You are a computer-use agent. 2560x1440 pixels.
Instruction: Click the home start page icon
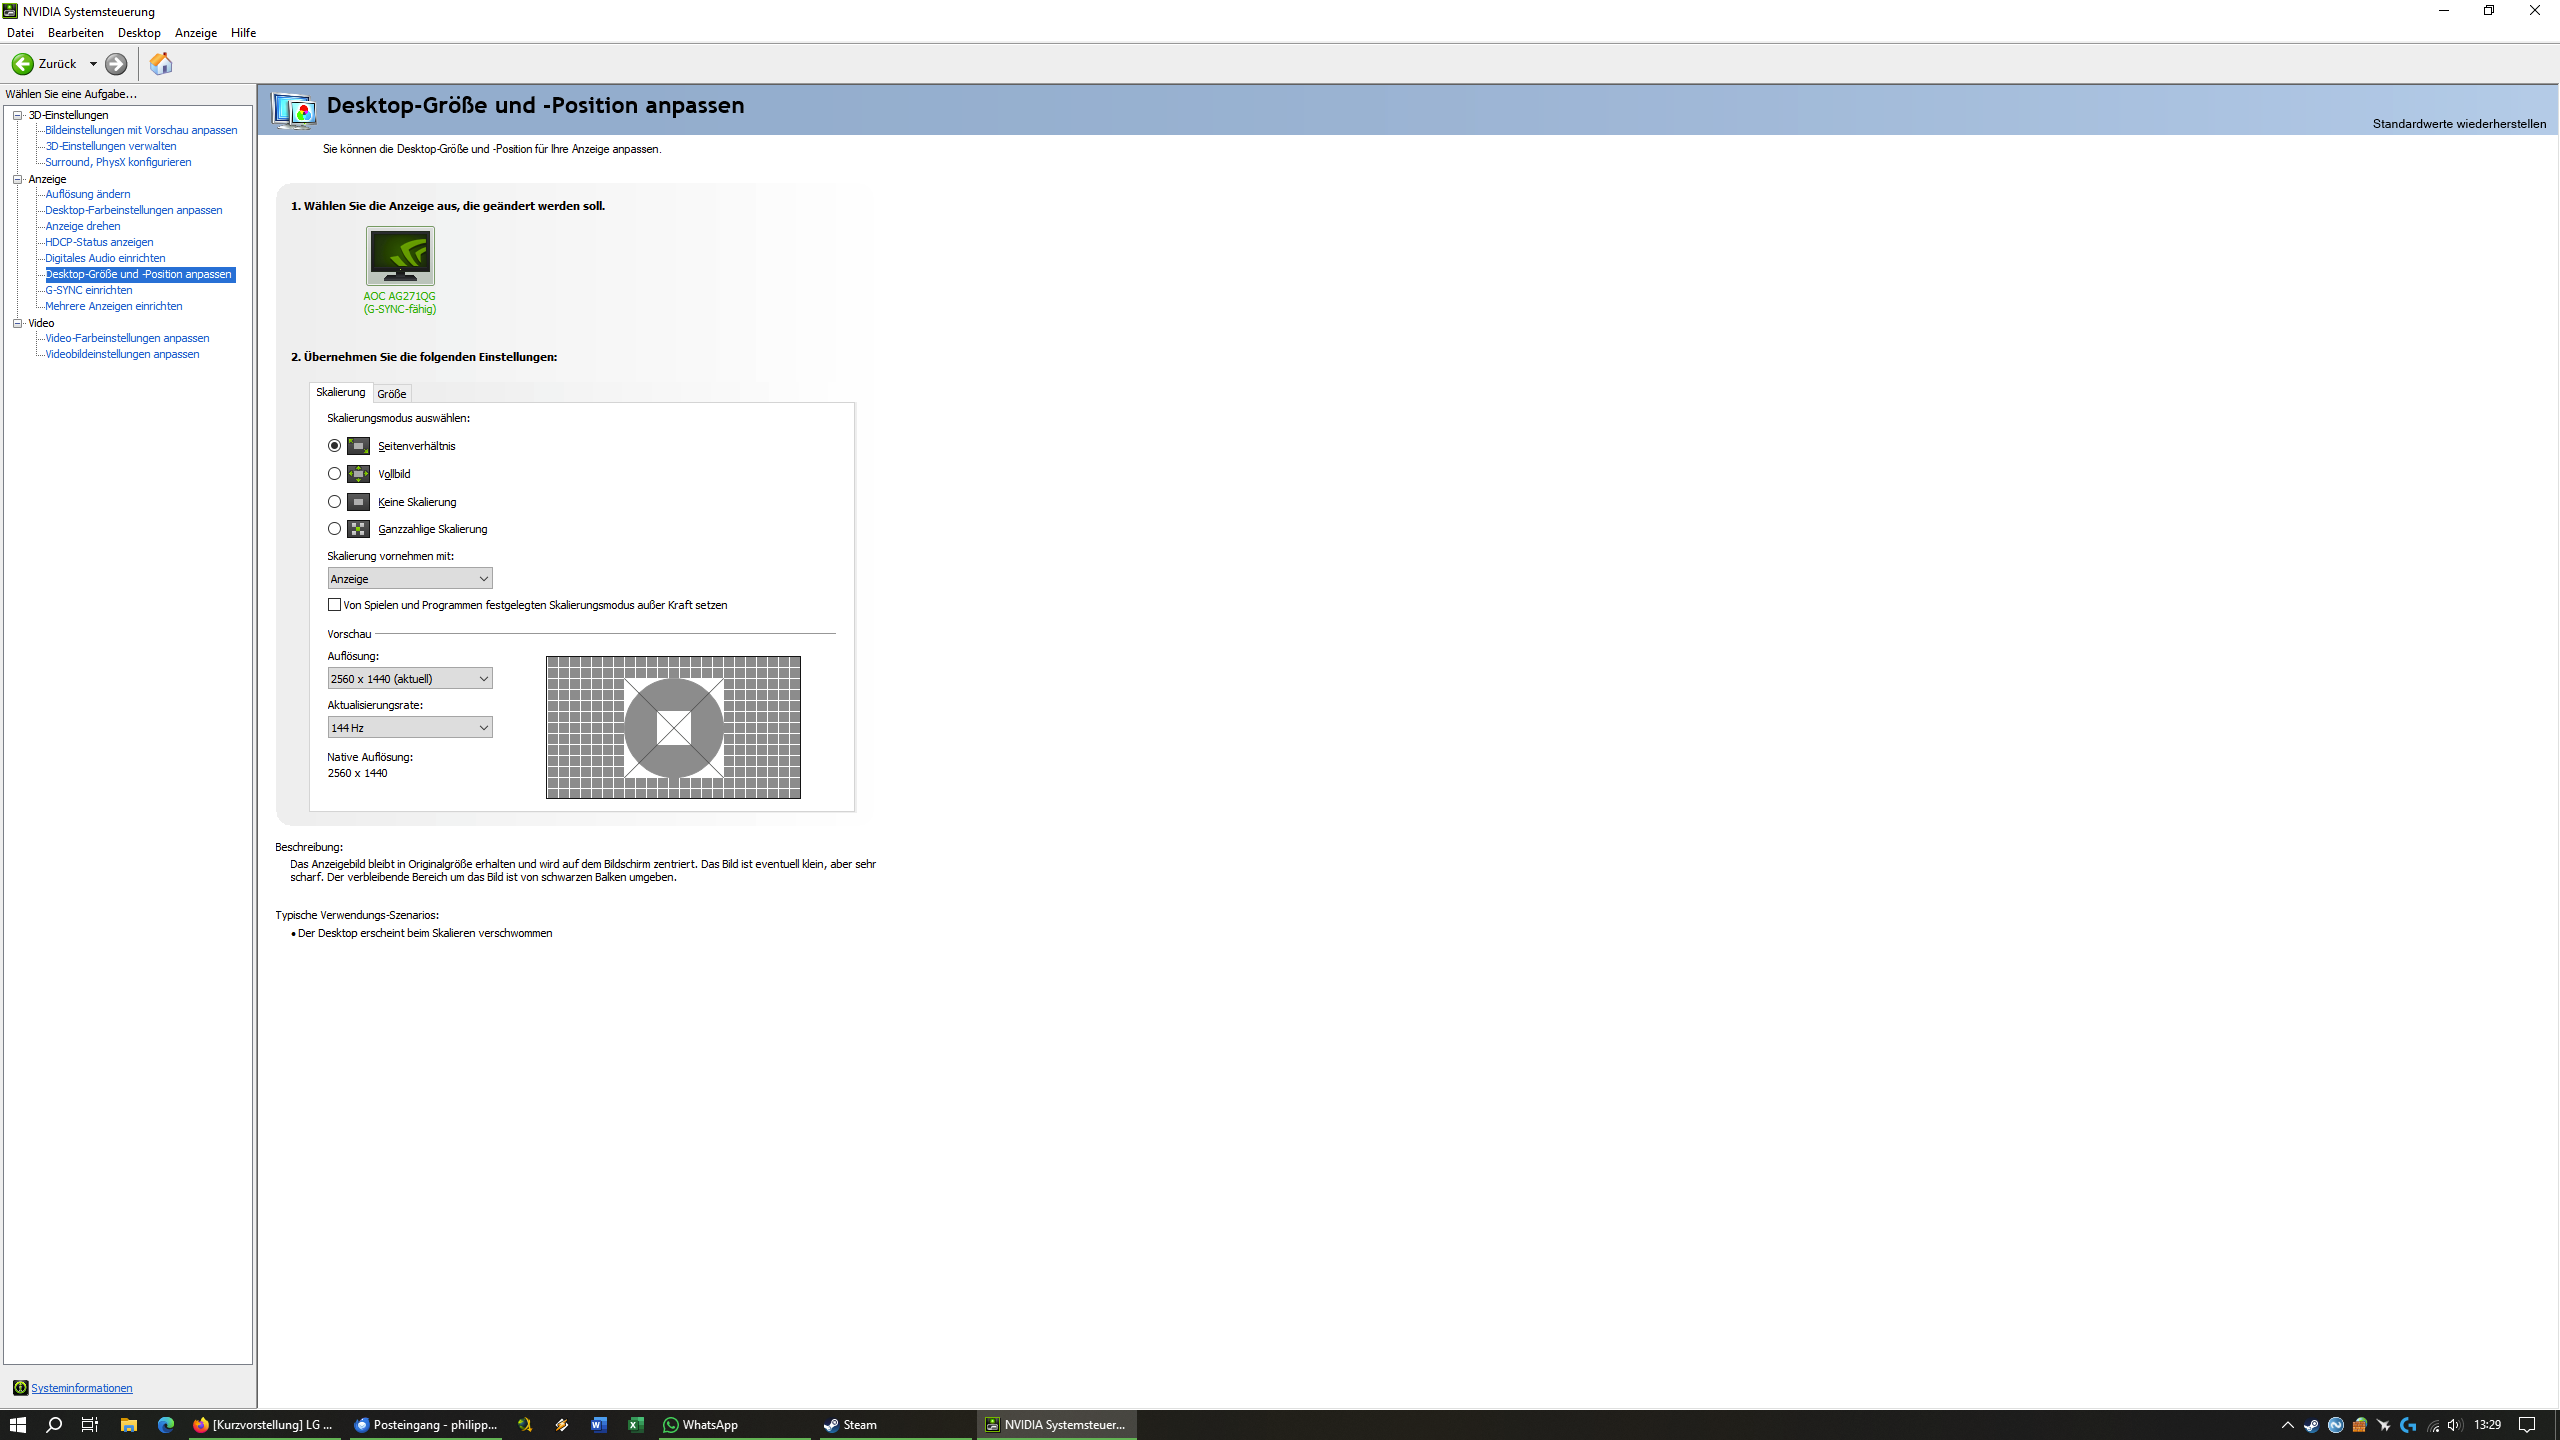(x=160, y=64)
